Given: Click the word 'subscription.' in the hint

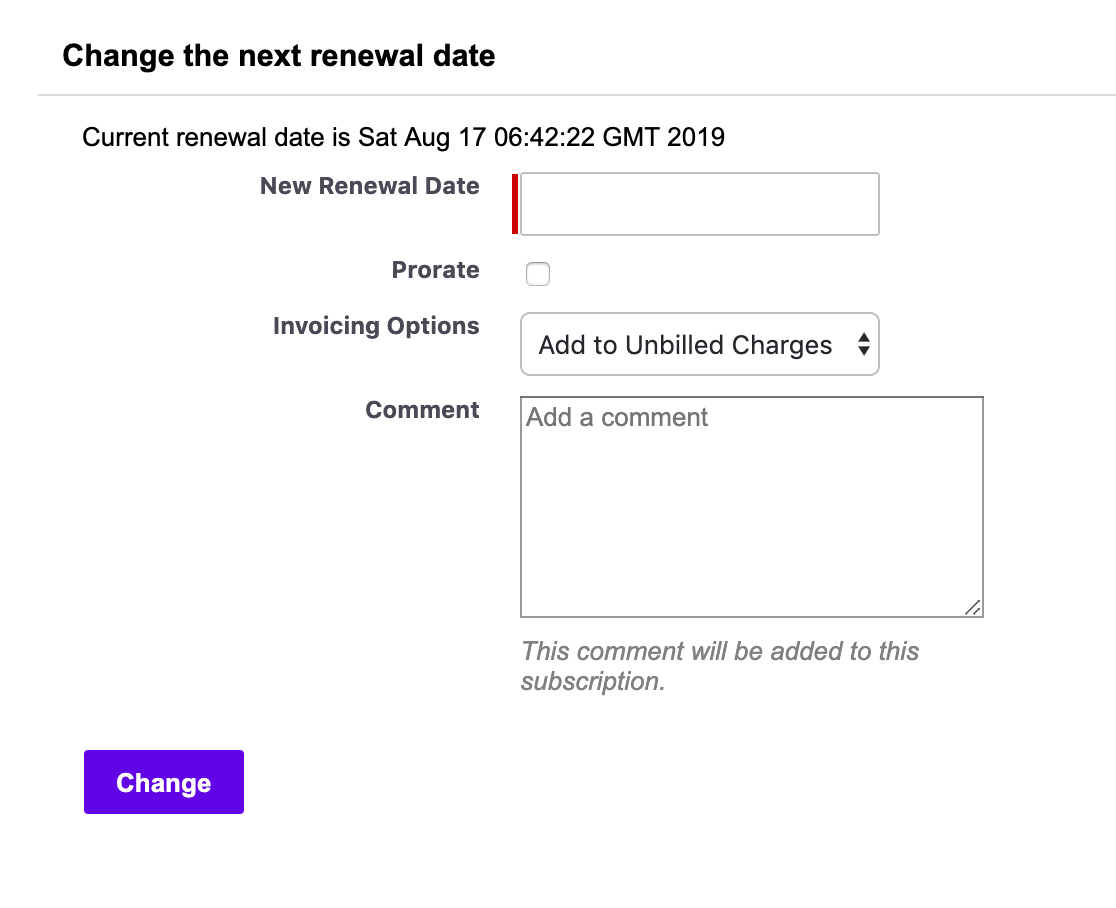Looking at the screenshot, I should pos(592,682).
